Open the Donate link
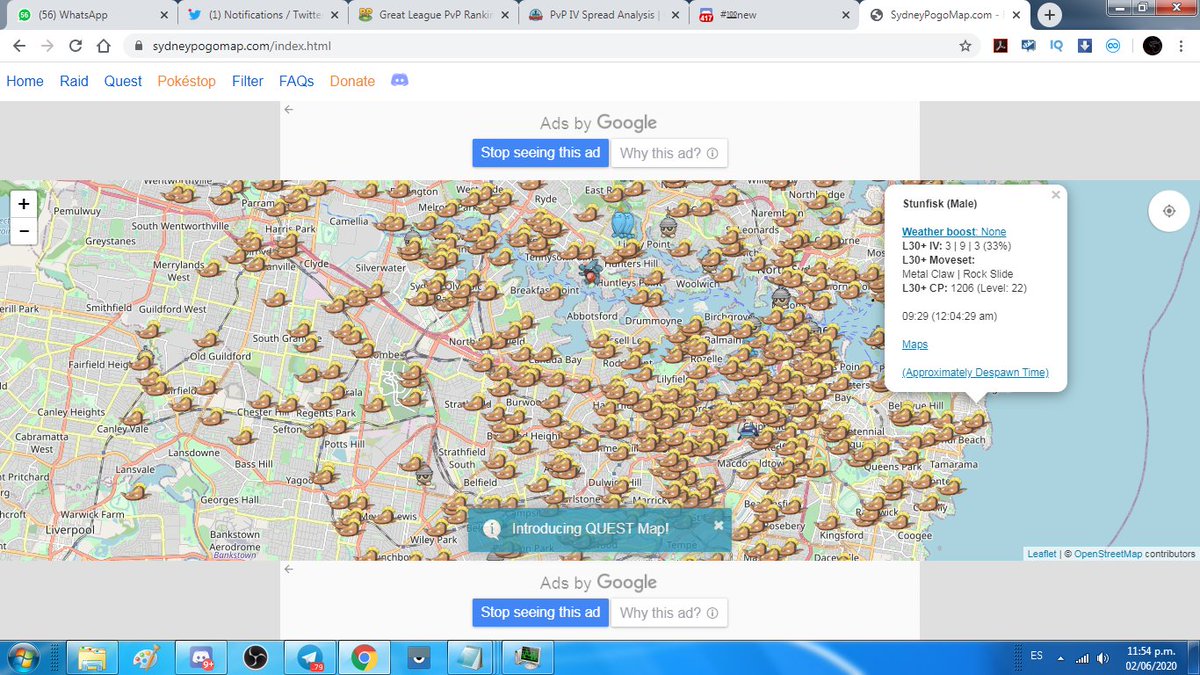1200x675 pixels. 352,81
